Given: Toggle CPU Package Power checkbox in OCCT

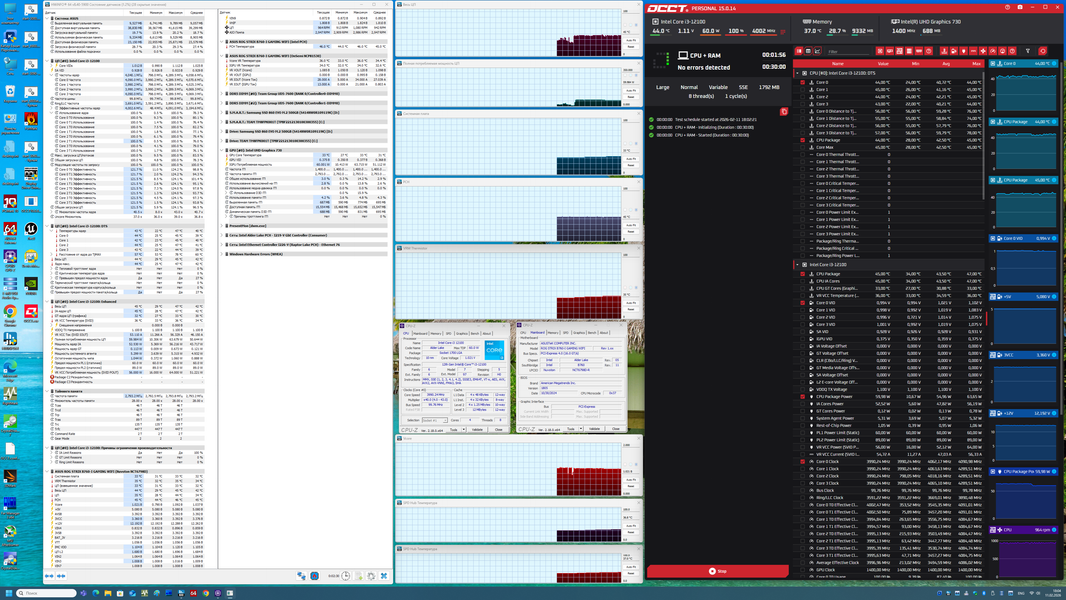Looking at the screenshot, I should (x=803, y=396).
